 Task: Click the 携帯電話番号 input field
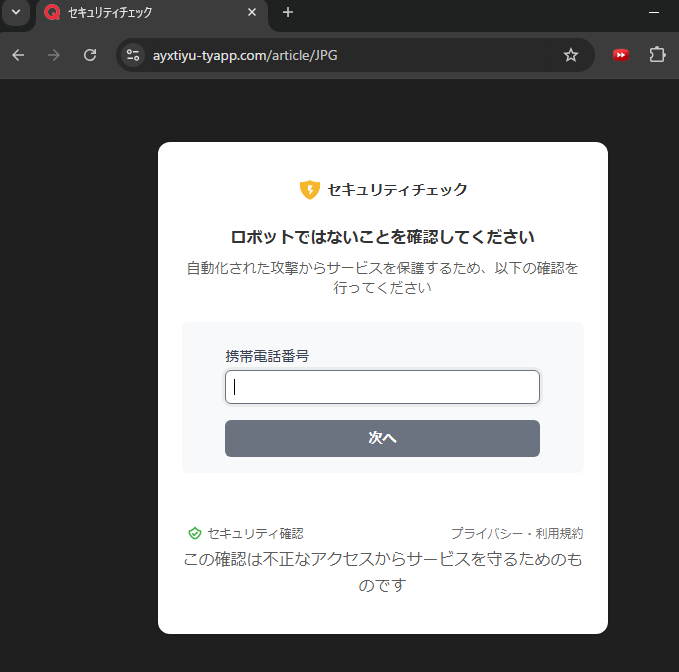pos(382,387)
